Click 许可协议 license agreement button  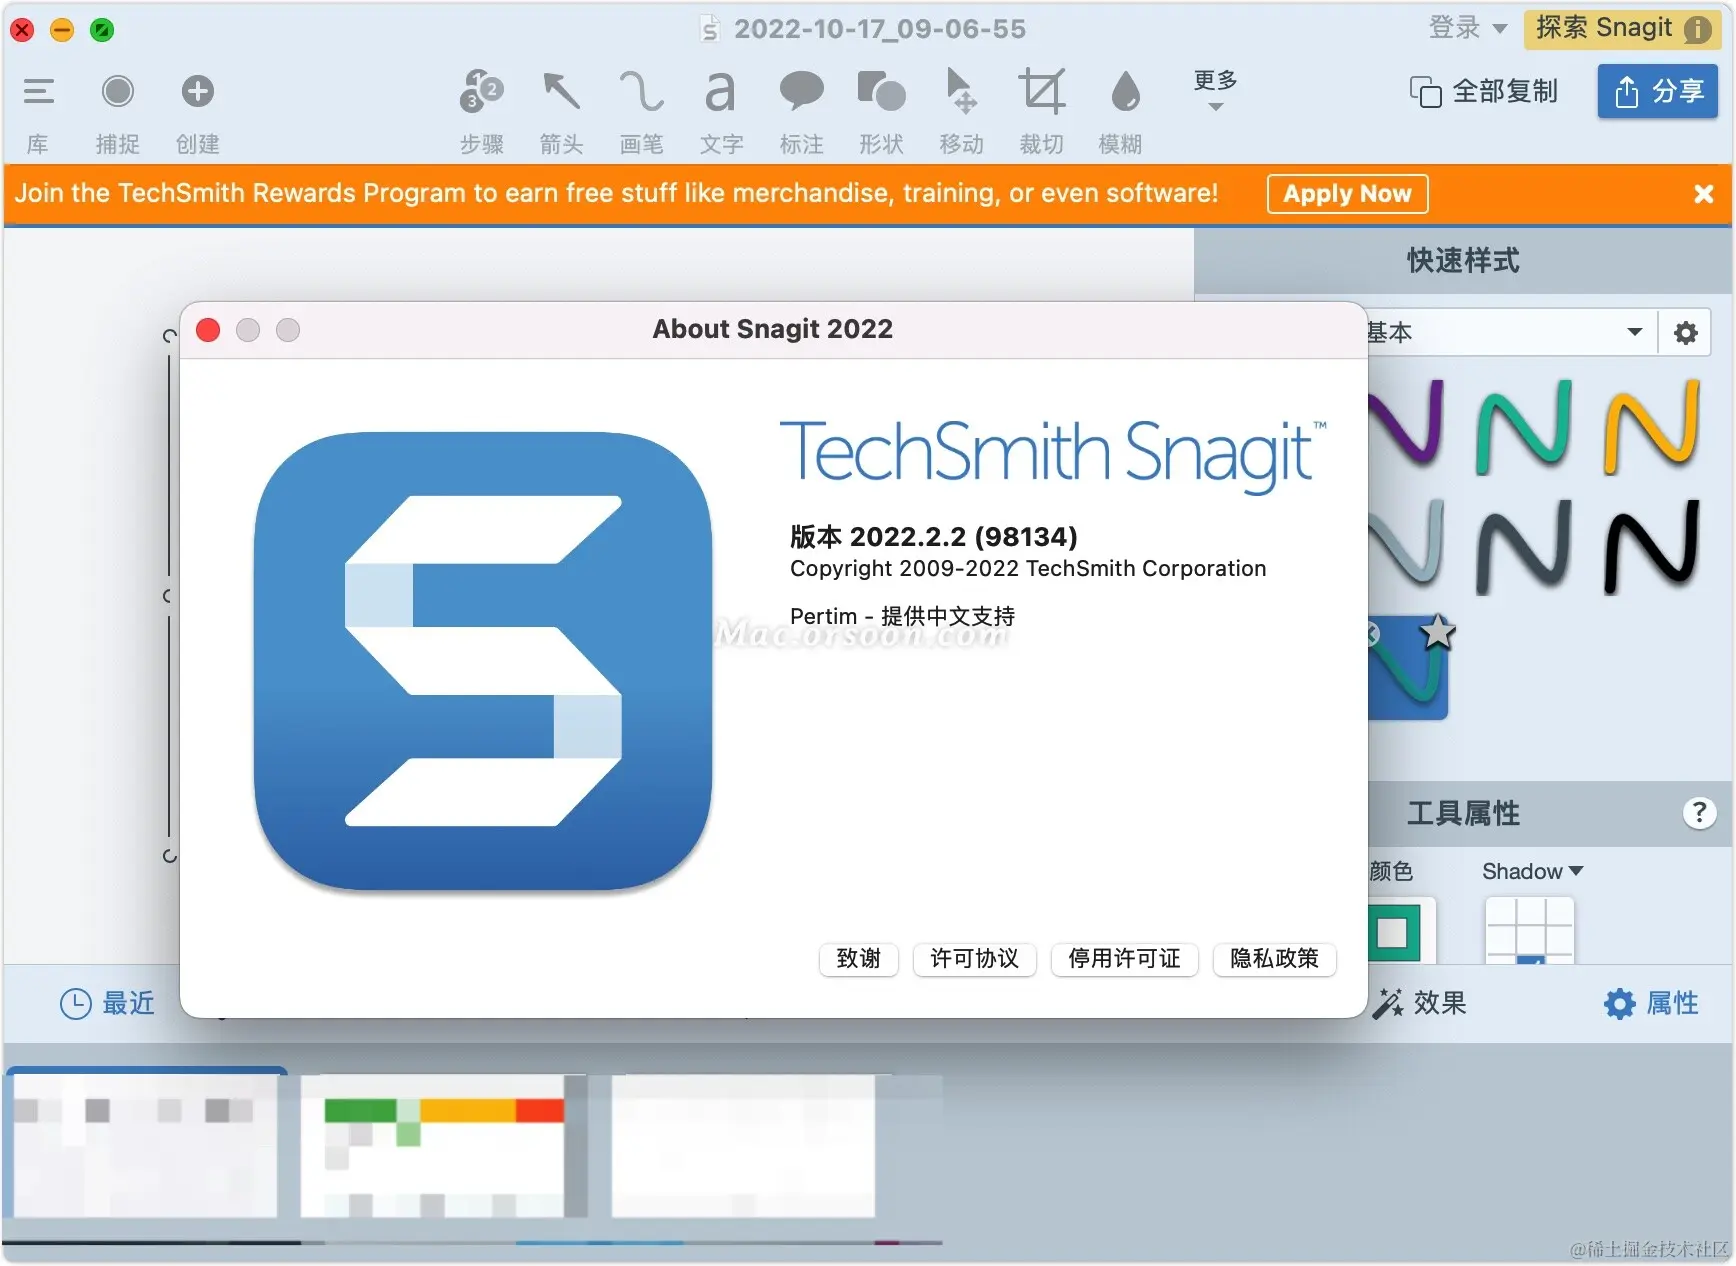coord(974,959)
